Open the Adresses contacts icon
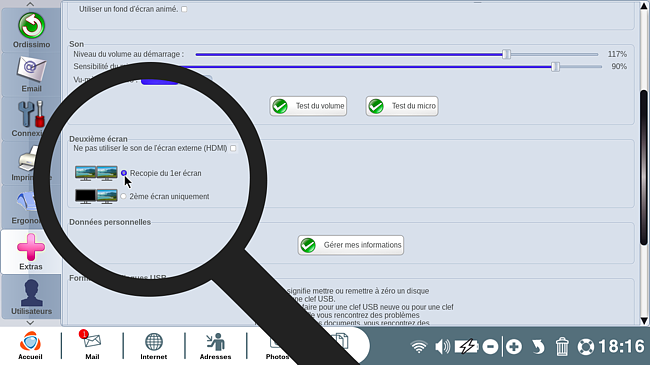This screenshot has height=365, width=650. tap(215, 346)
